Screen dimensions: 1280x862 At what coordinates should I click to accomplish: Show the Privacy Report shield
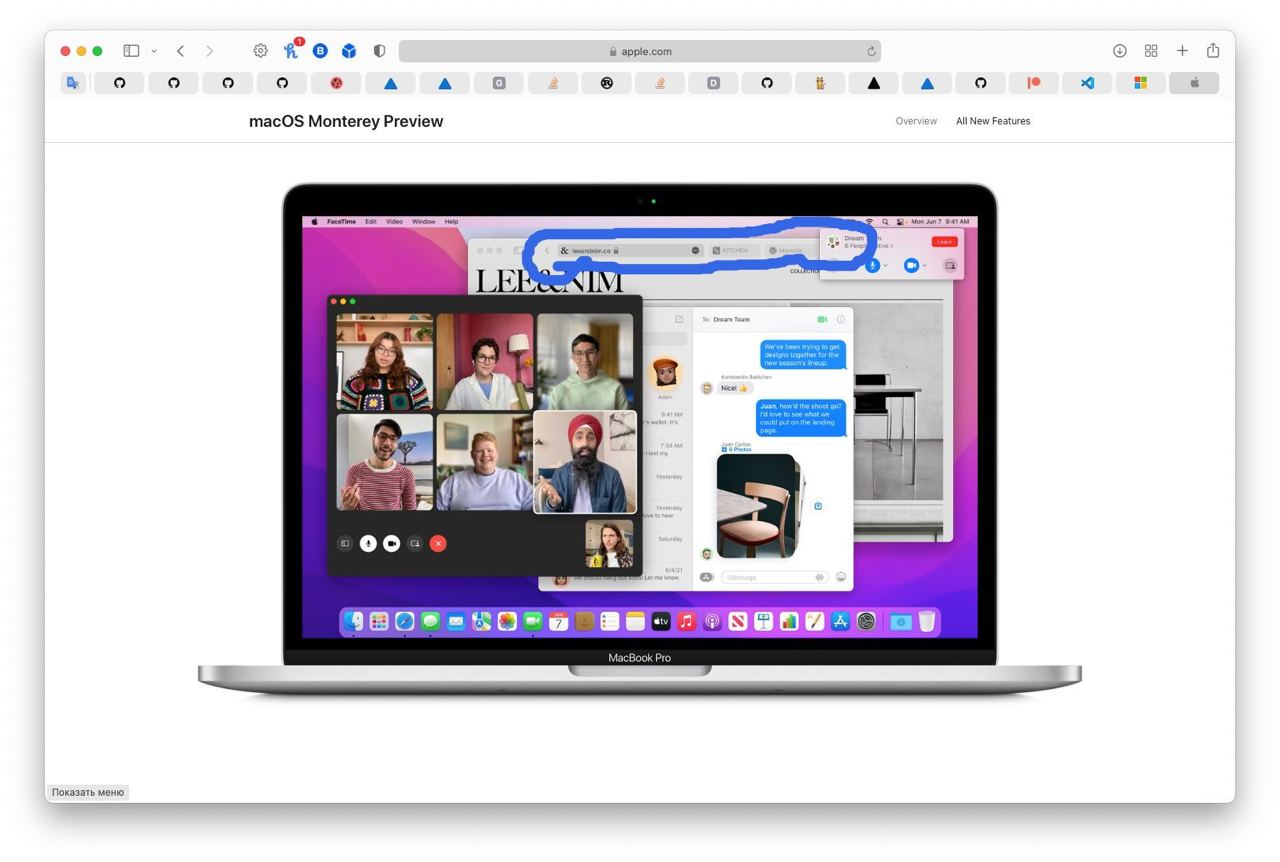tap(379, 51)
